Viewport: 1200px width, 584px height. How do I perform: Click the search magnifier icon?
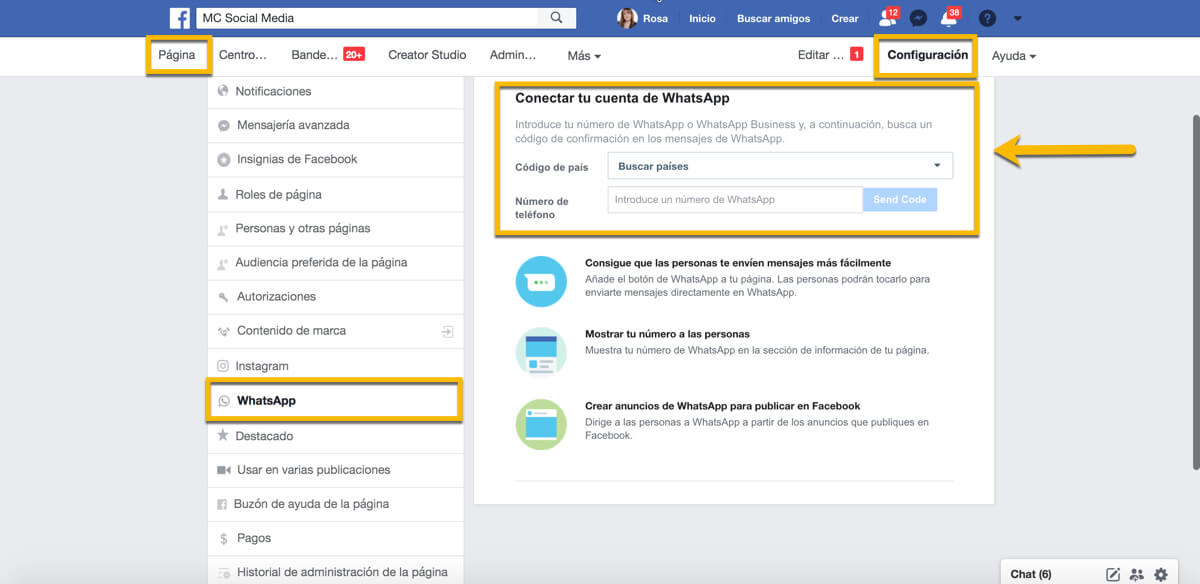click(x=556, y=18)
